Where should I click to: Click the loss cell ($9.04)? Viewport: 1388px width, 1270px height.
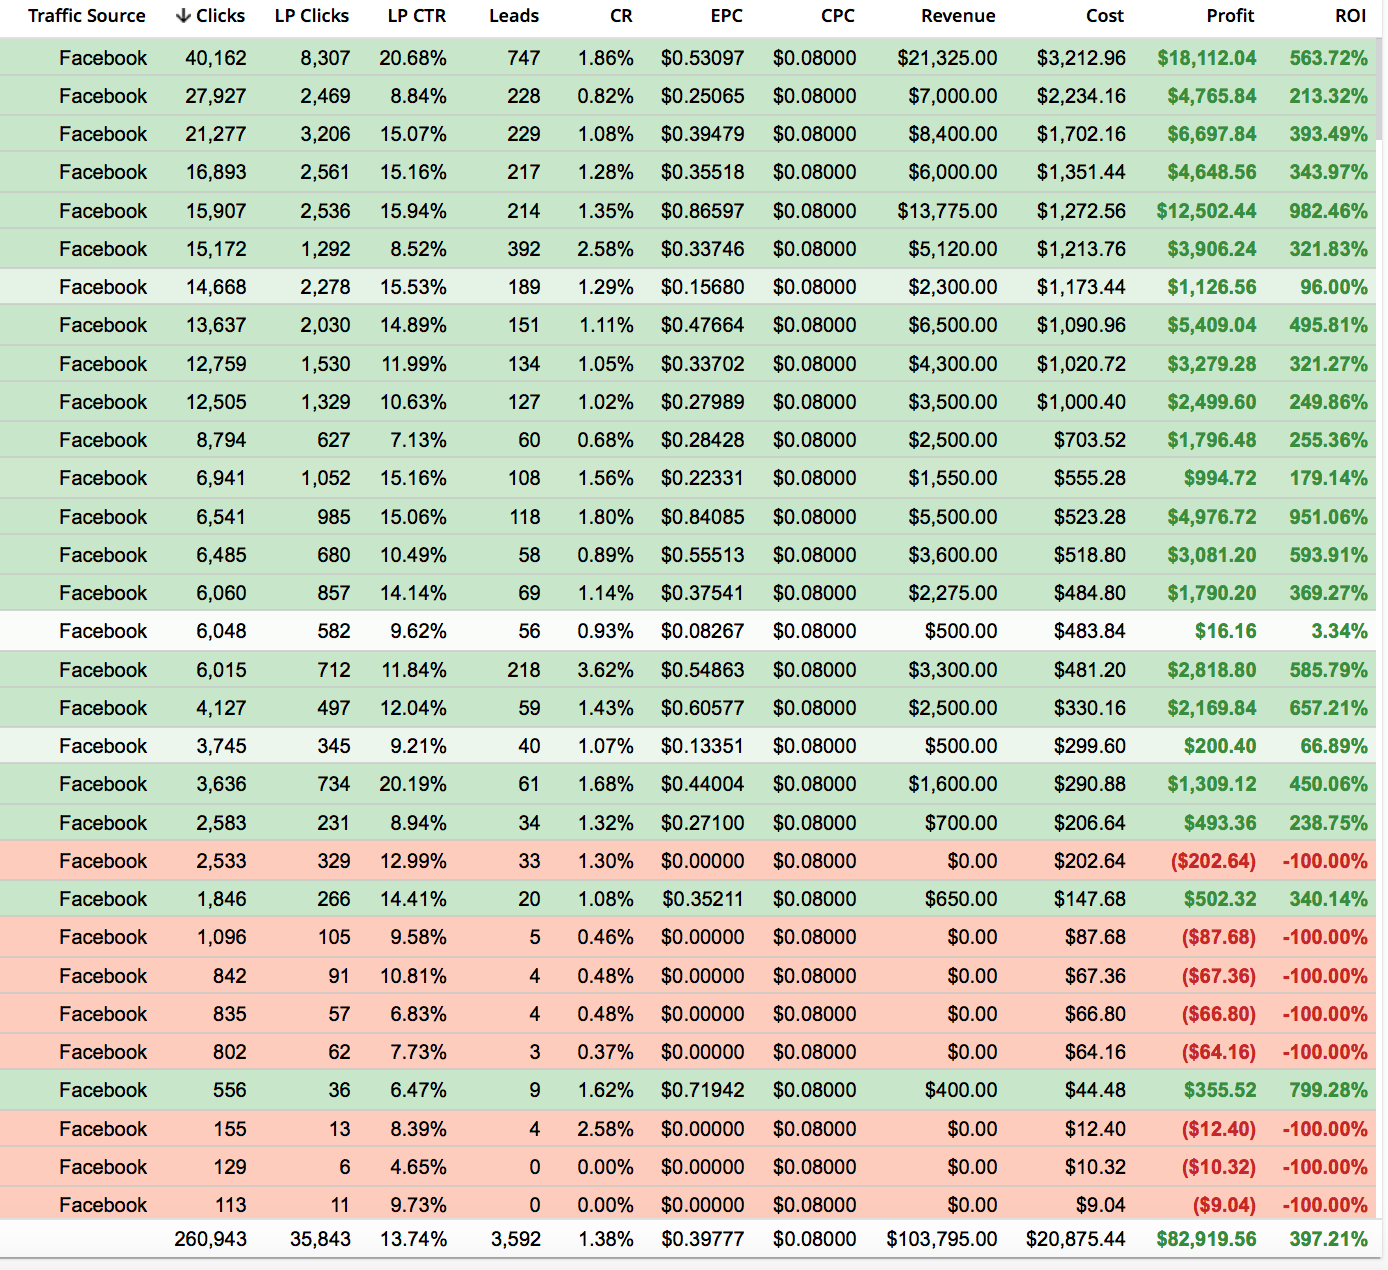(1224, 1205)
